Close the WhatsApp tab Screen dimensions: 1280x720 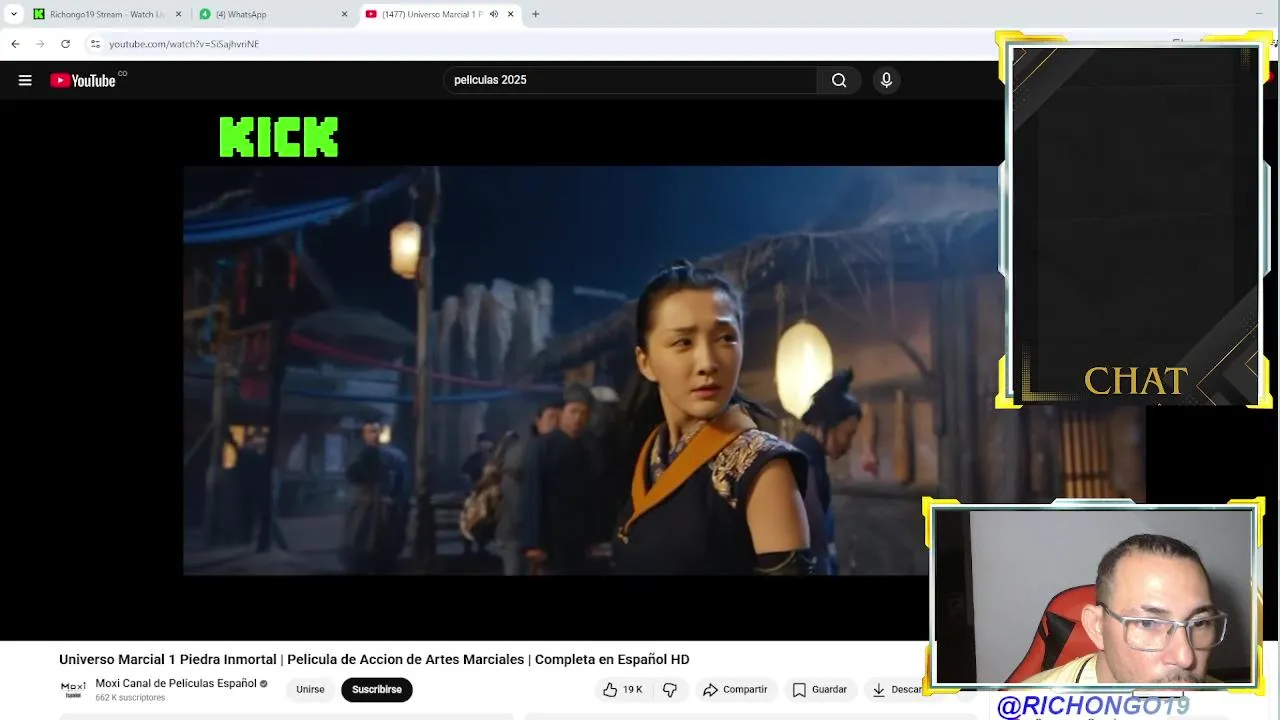point(345,14)
